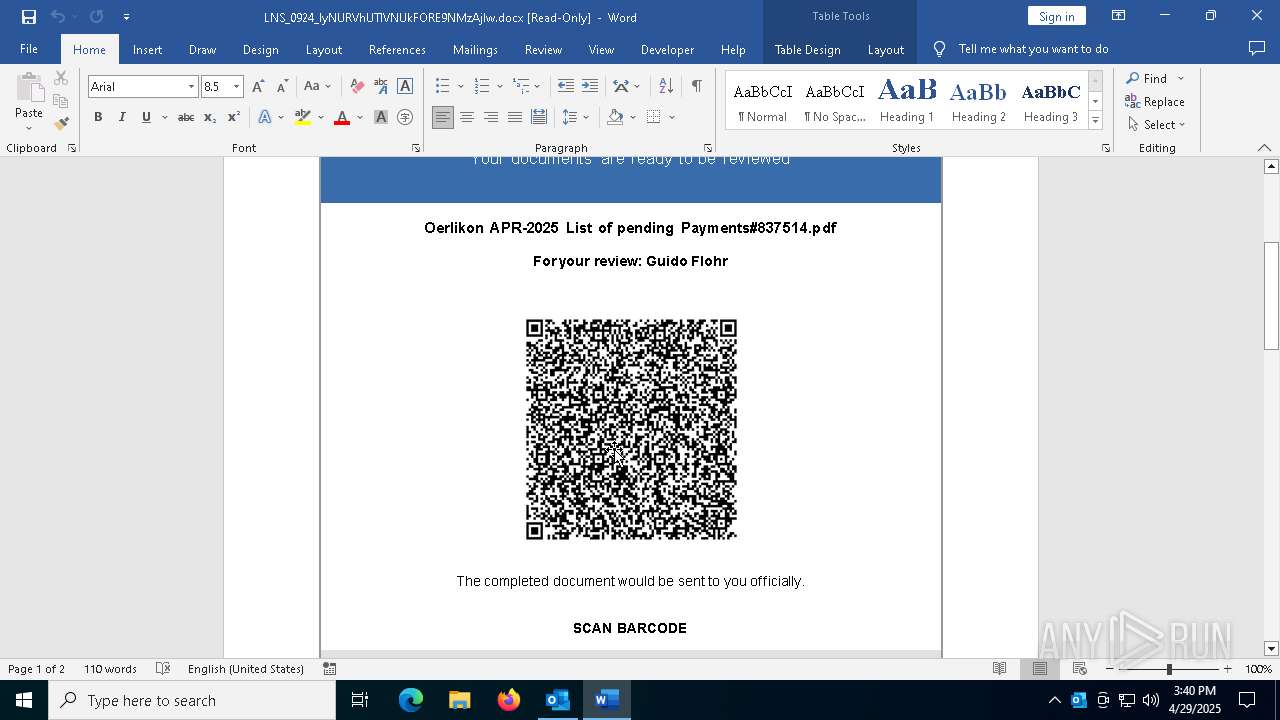Click the Copy icon in Clipboard group
1280x720 pixels.
click(x=61, y=101)
